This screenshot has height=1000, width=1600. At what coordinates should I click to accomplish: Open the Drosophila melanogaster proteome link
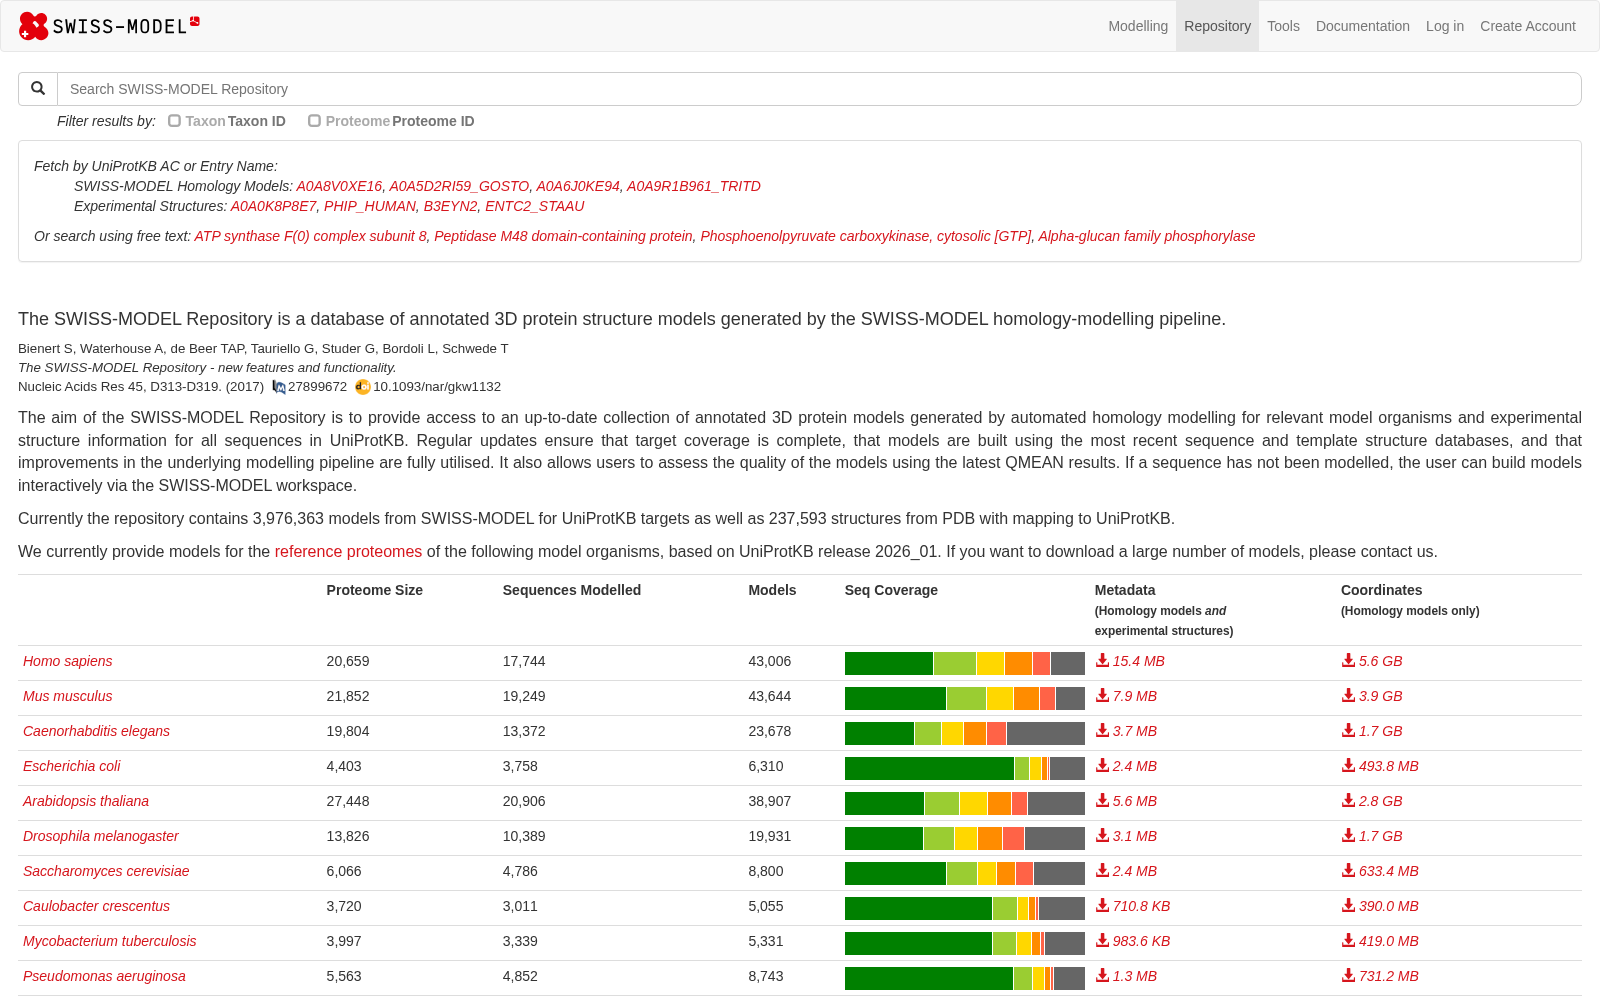click(101, 836)
